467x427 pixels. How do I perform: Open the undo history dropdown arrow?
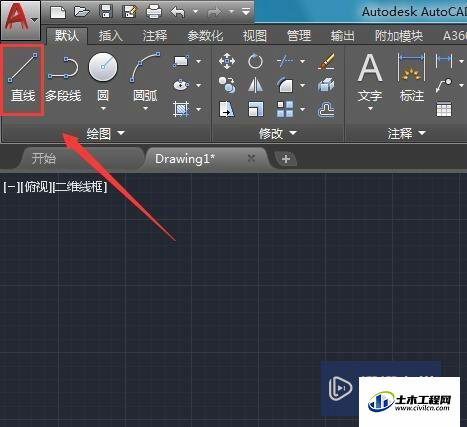[196, 12]
